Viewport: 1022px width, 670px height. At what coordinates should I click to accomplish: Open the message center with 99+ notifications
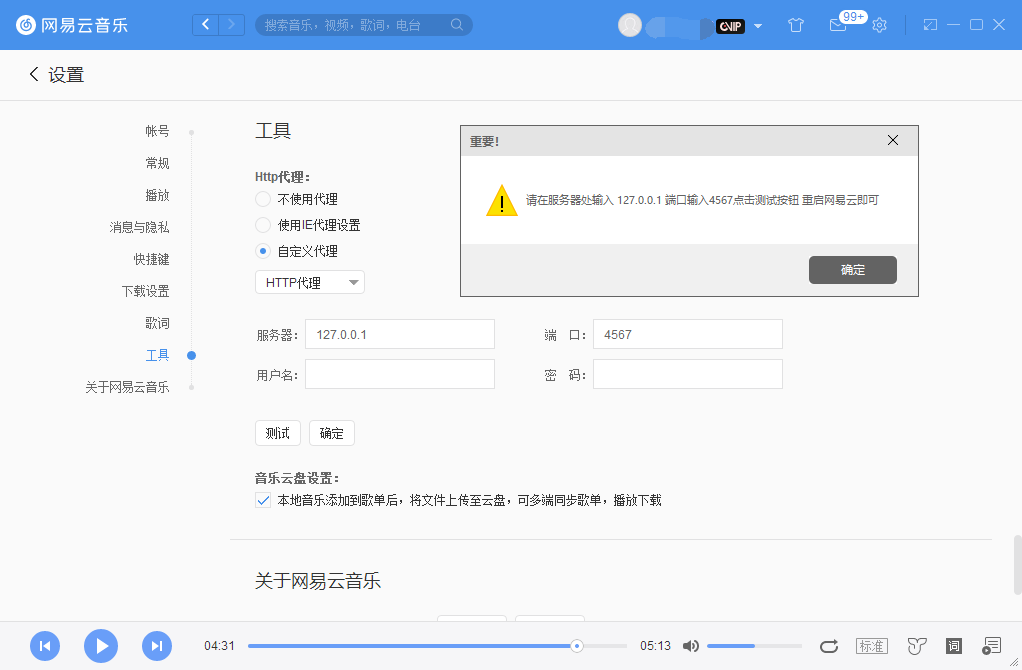click(838, 26)
